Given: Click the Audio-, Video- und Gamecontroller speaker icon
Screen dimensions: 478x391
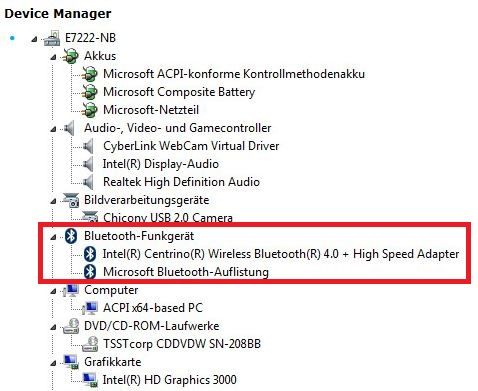Looking at the screenshot, I should click(x=69, y=128).
